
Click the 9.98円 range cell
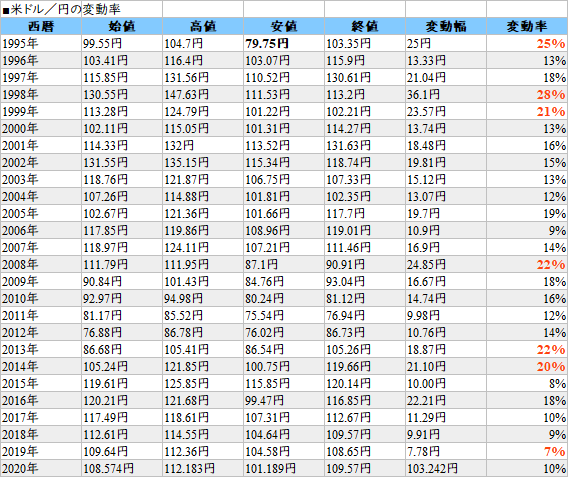(423, 316)
